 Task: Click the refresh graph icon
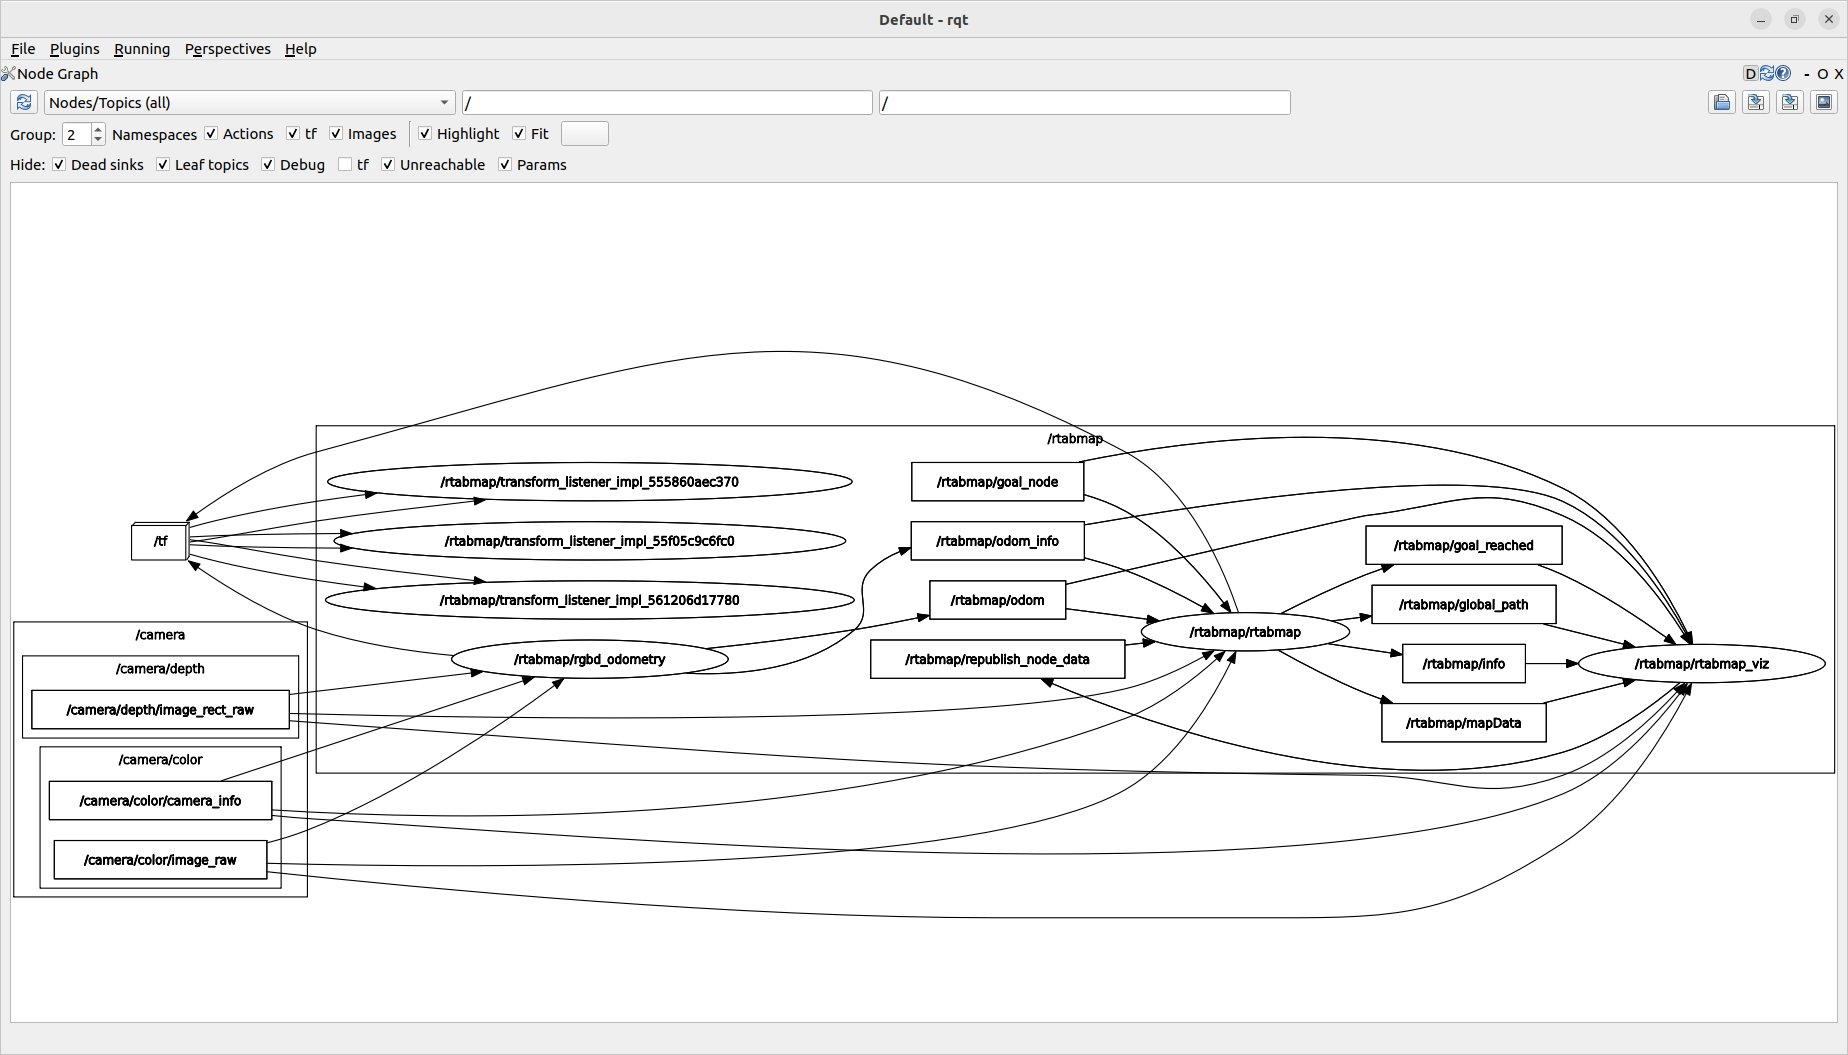coord(23,102)
